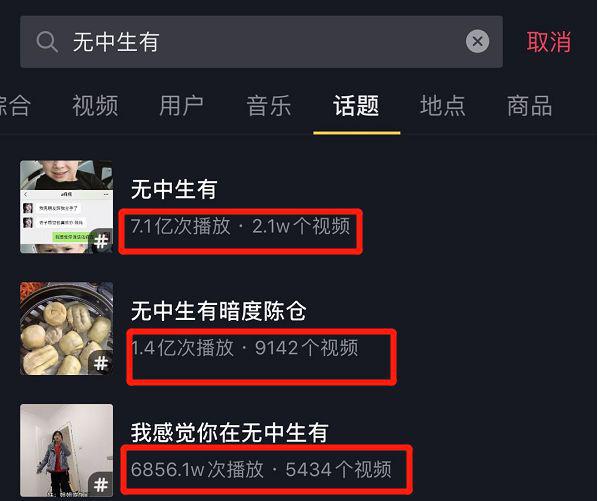Image resolution: width=598 pixels, height=501 pixels.
Task: Open the 音乐 tab
Action: coord(269,106)
